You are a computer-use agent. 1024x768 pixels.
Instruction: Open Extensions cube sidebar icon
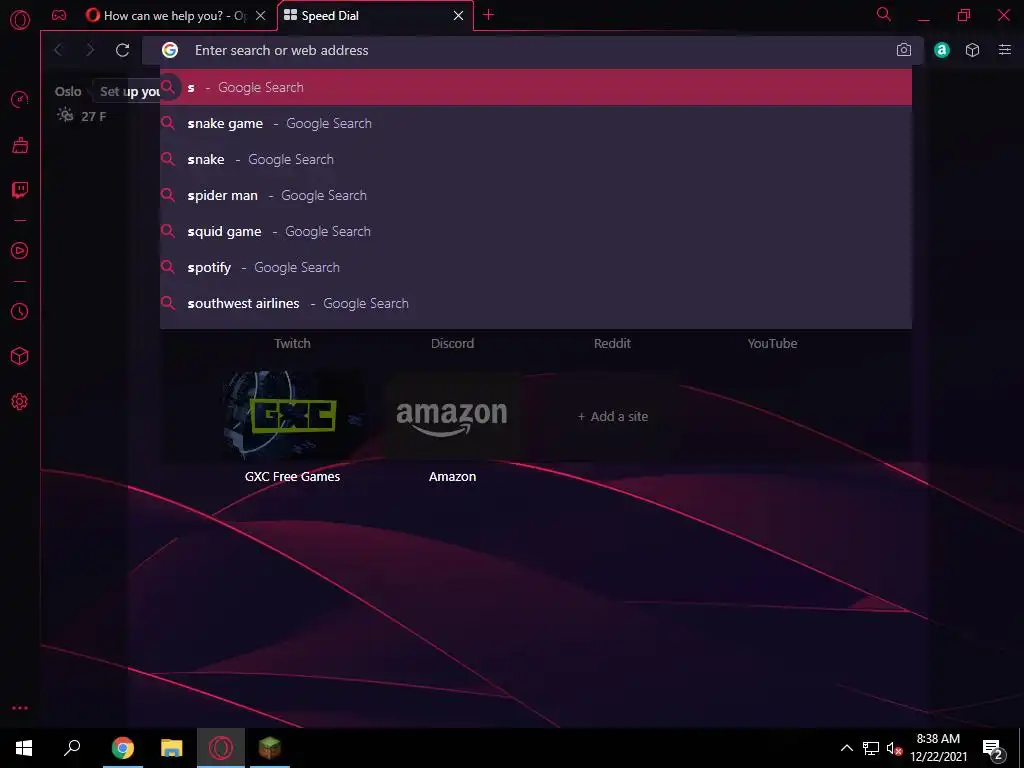click(20, 356)
